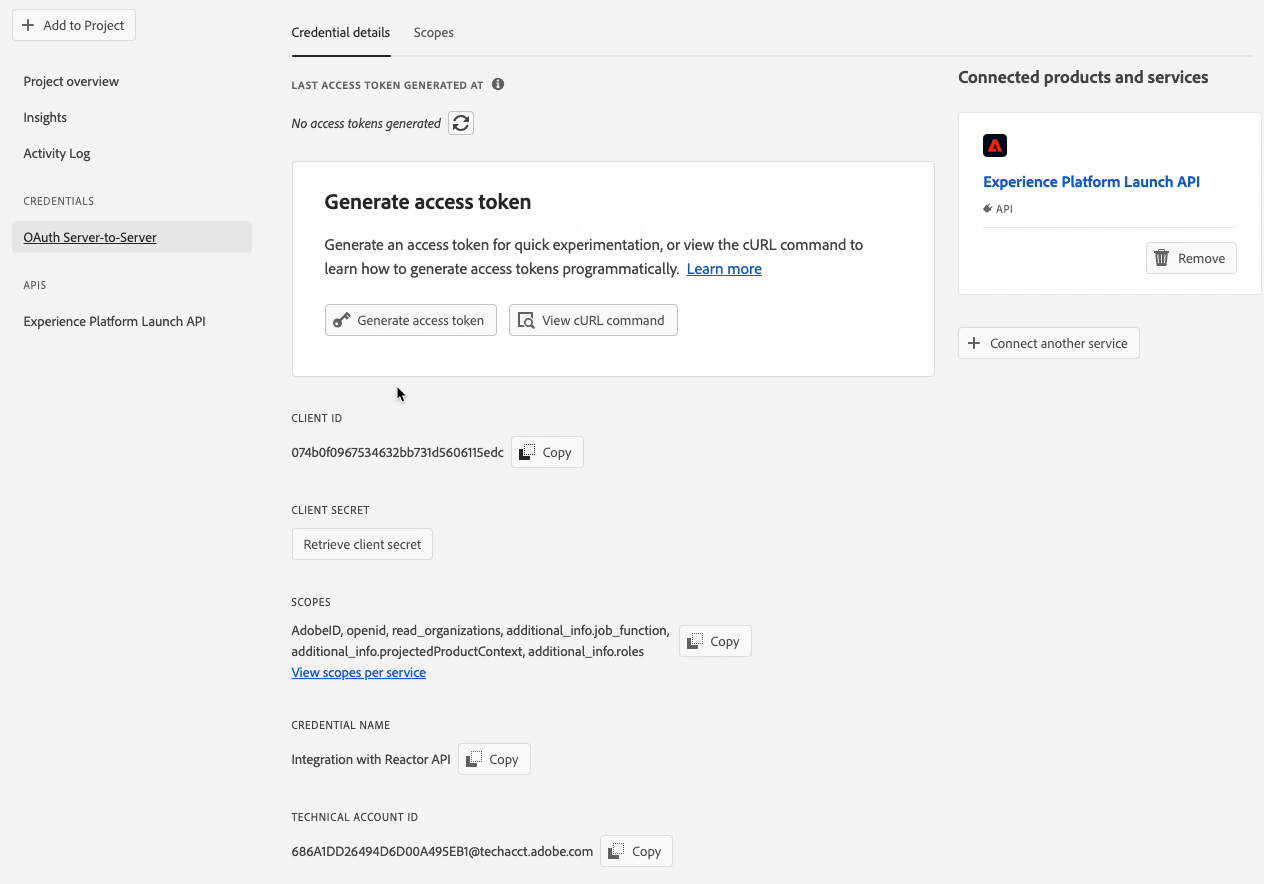Screen dimensions: 1264x884
Task: Copy the technical account ID
Action: (636, 851)
